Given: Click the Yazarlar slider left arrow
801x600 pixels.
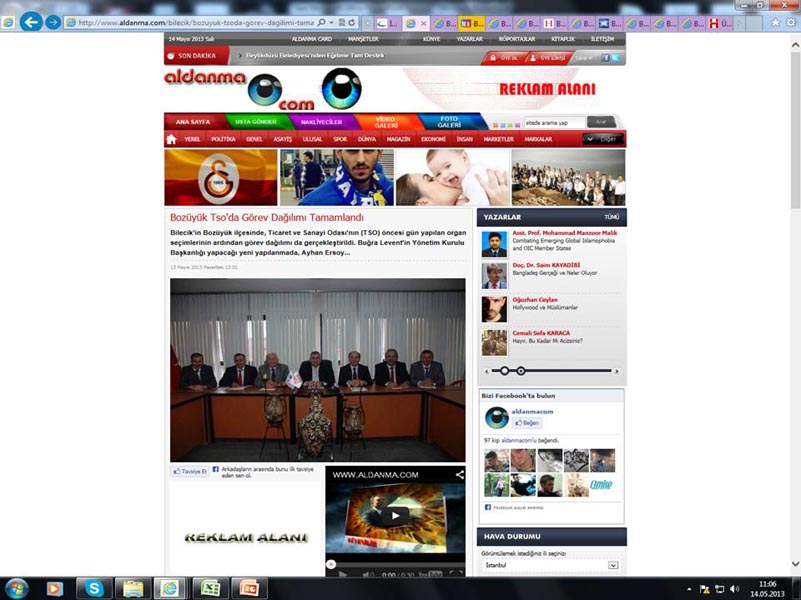Looking at the screenshot, I should coord(486,371).
